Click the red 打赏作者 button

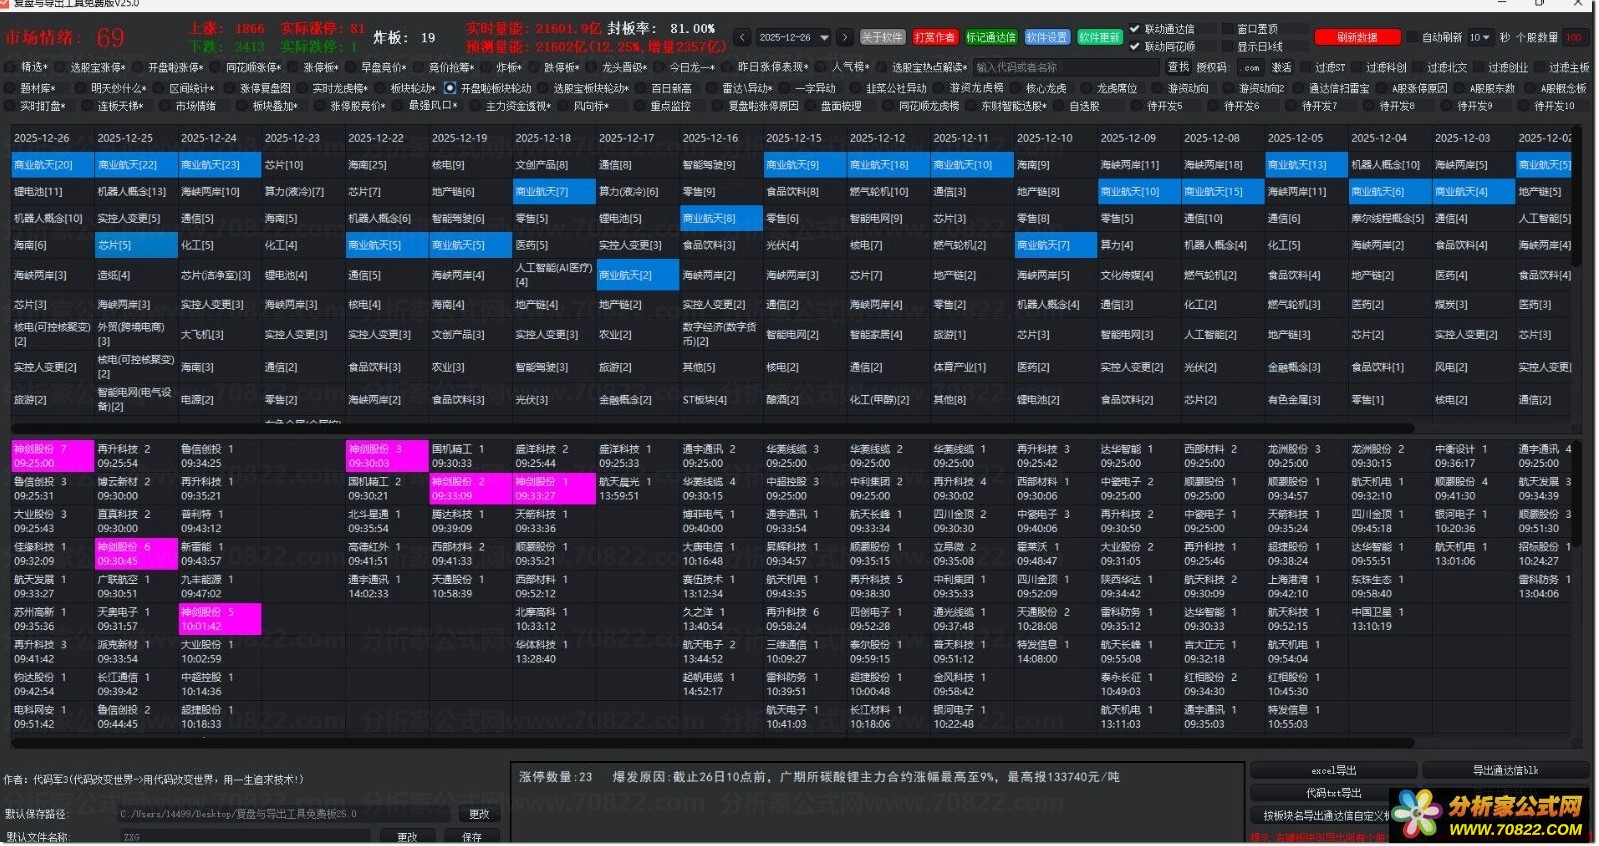934,38
